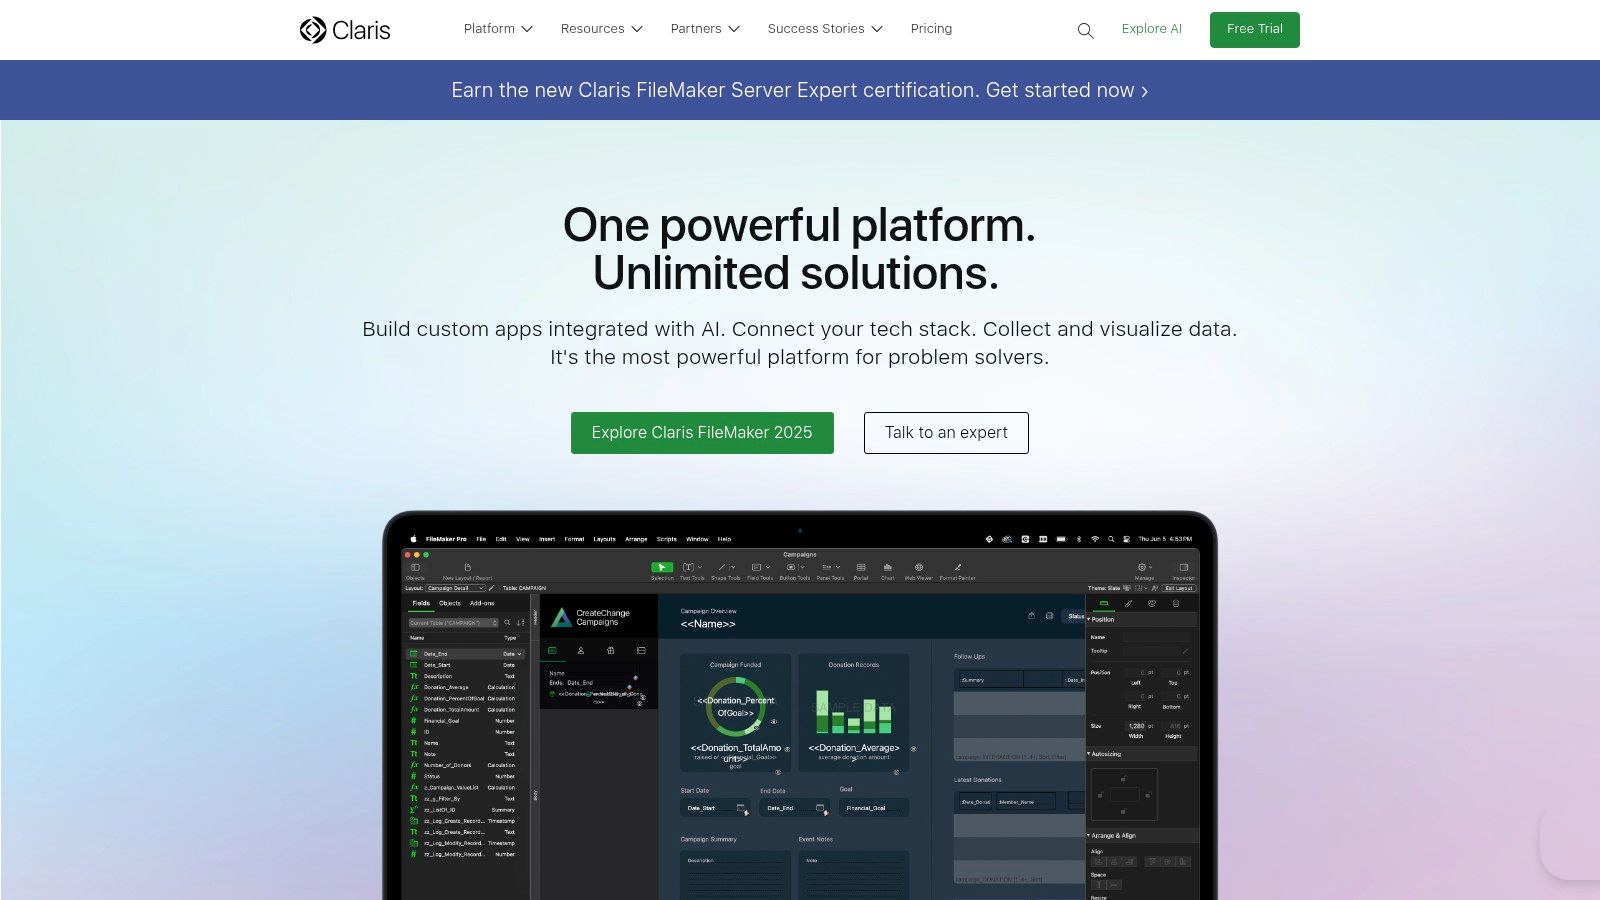1600x900 pixels.
Task: Open the Inspector Data cylinder tab
Action: click(x=1176, y=604)
